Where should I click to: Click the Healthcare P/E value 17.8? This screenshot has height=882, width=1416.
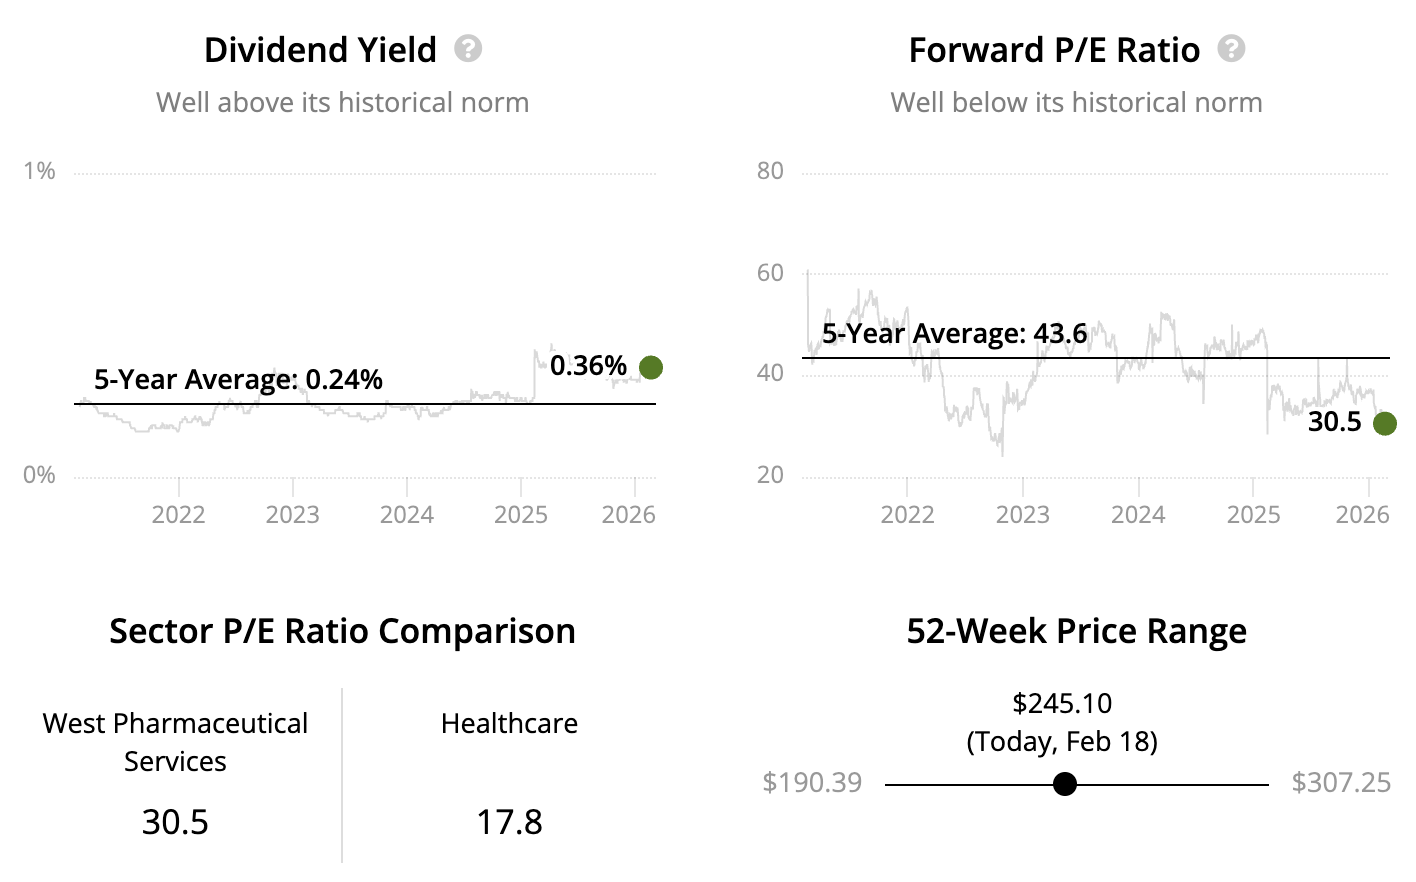point(509,822)
